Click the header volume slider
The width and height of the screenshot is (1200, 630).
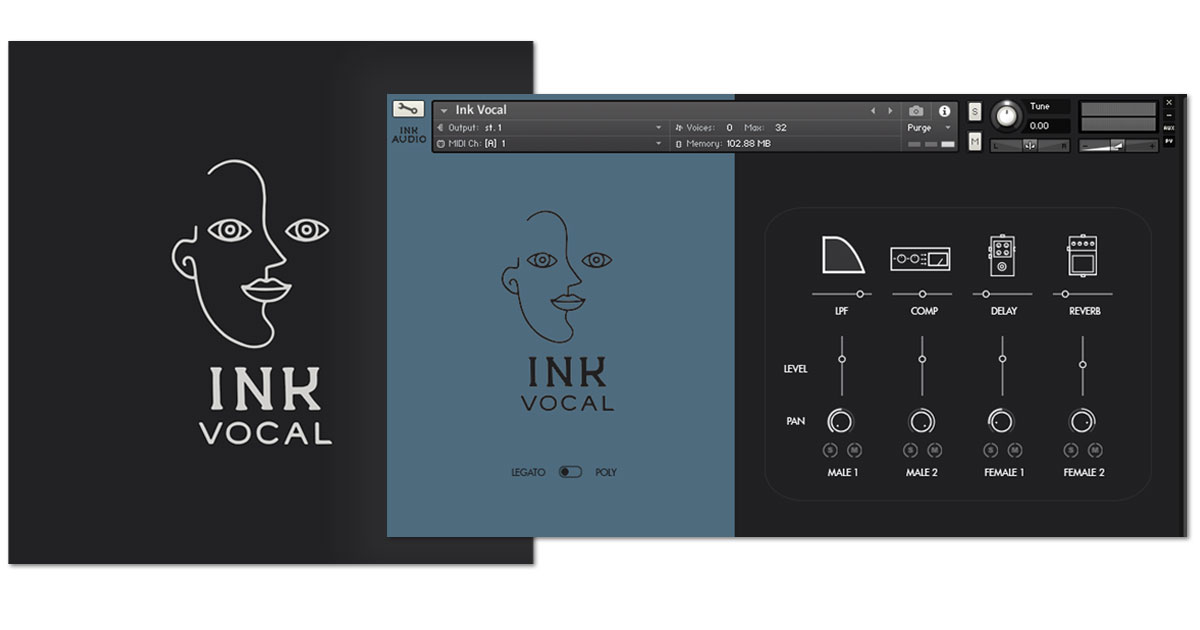tap(1118, 146)
